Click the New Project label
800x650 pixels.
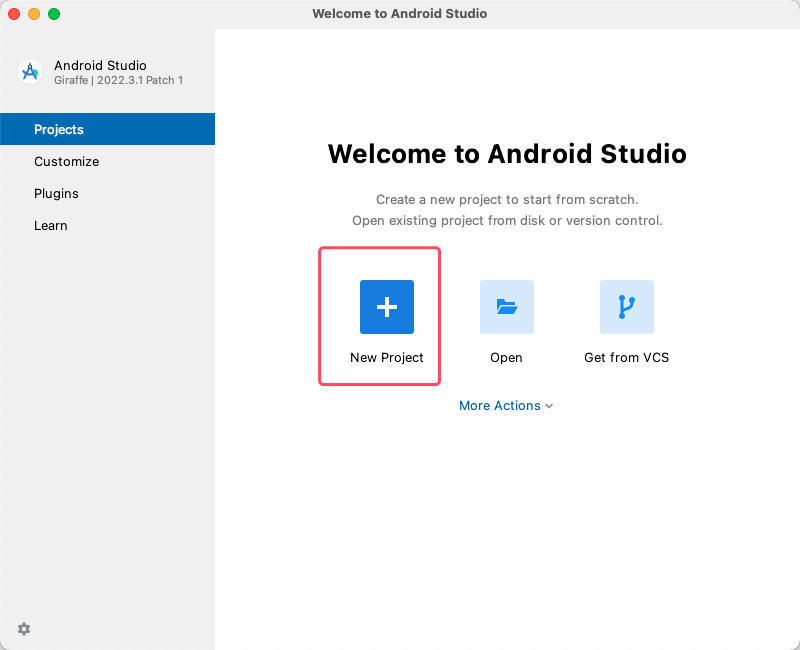click(387, 358)
